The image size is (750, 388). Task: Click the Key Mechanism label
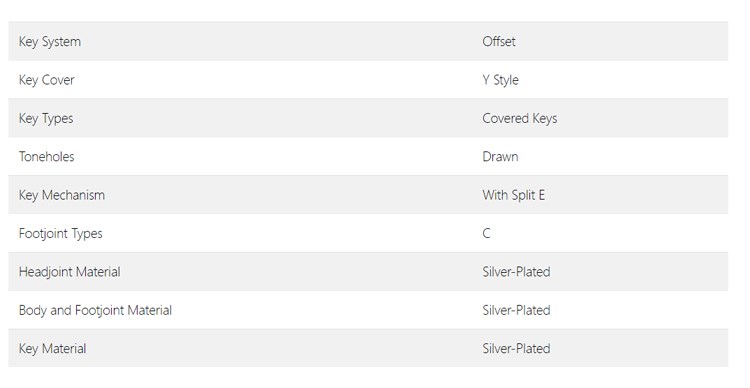coord(62,195)
